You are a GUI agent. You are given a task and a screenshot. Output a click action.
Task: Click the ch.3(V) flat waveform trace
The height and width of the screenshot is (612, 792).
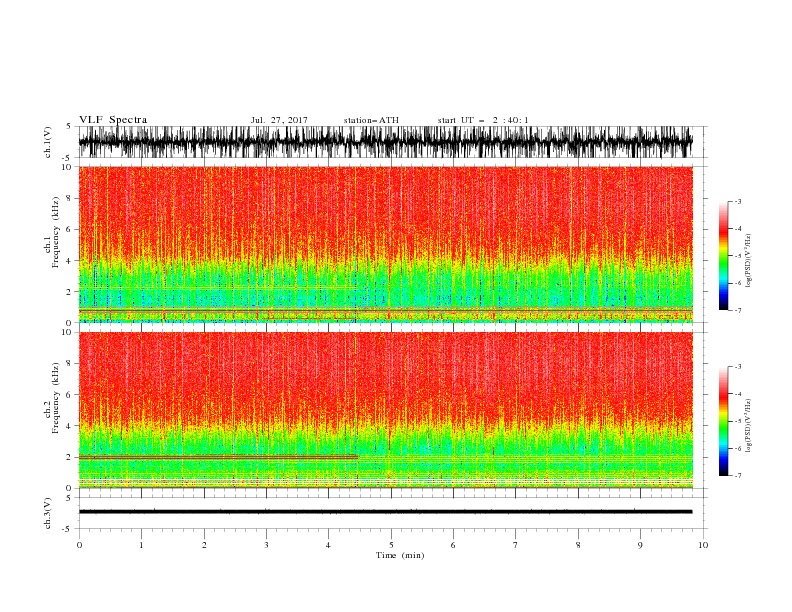[385, 512]
